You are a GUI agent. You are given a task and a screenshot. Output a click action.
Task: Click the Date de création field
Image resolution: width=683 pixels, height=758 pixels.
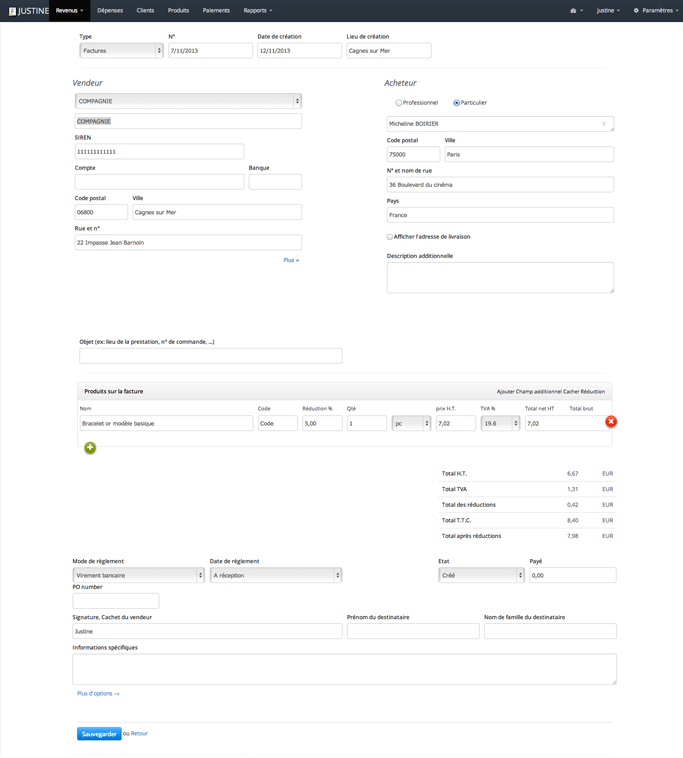[x=299, y=50]
